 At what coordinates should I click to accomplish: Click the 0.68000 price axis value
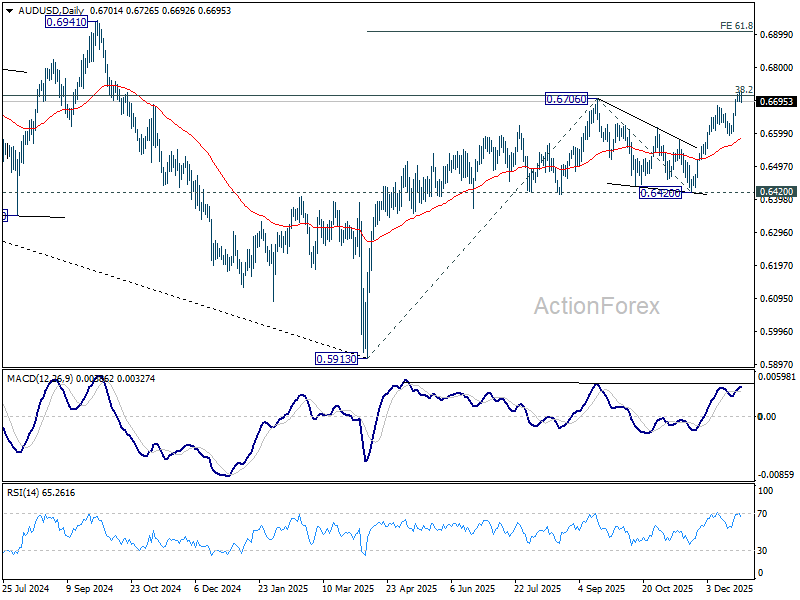pyautogui.click(x=777, y=68)
